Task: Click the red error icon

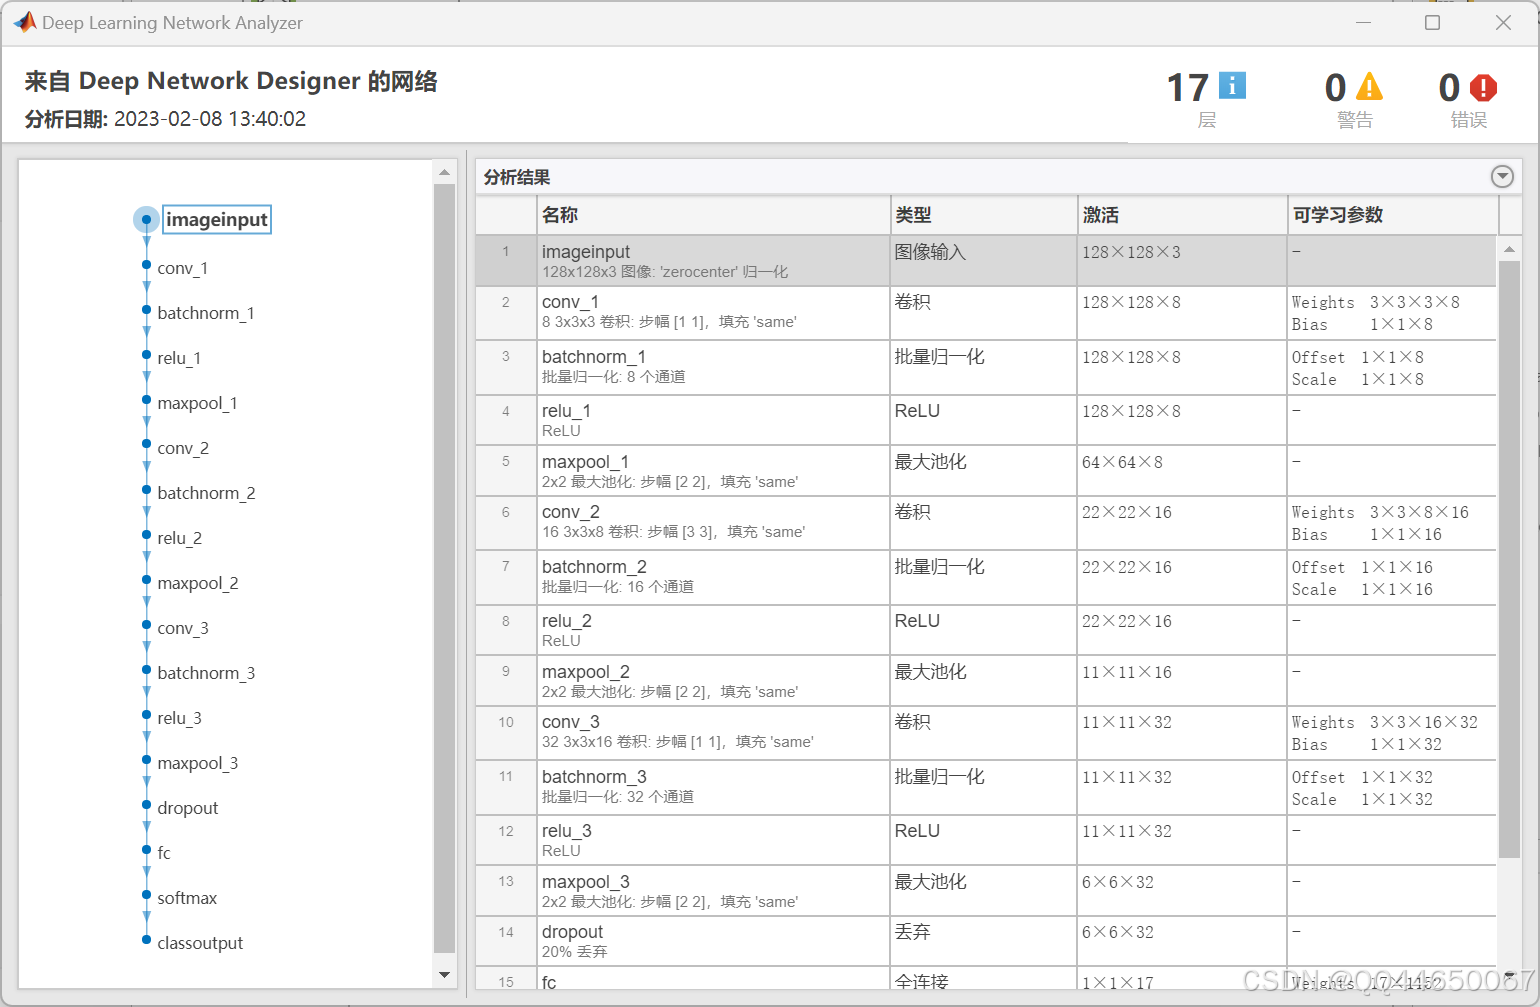Action: pyautogui.click(x=1483, y=88)
